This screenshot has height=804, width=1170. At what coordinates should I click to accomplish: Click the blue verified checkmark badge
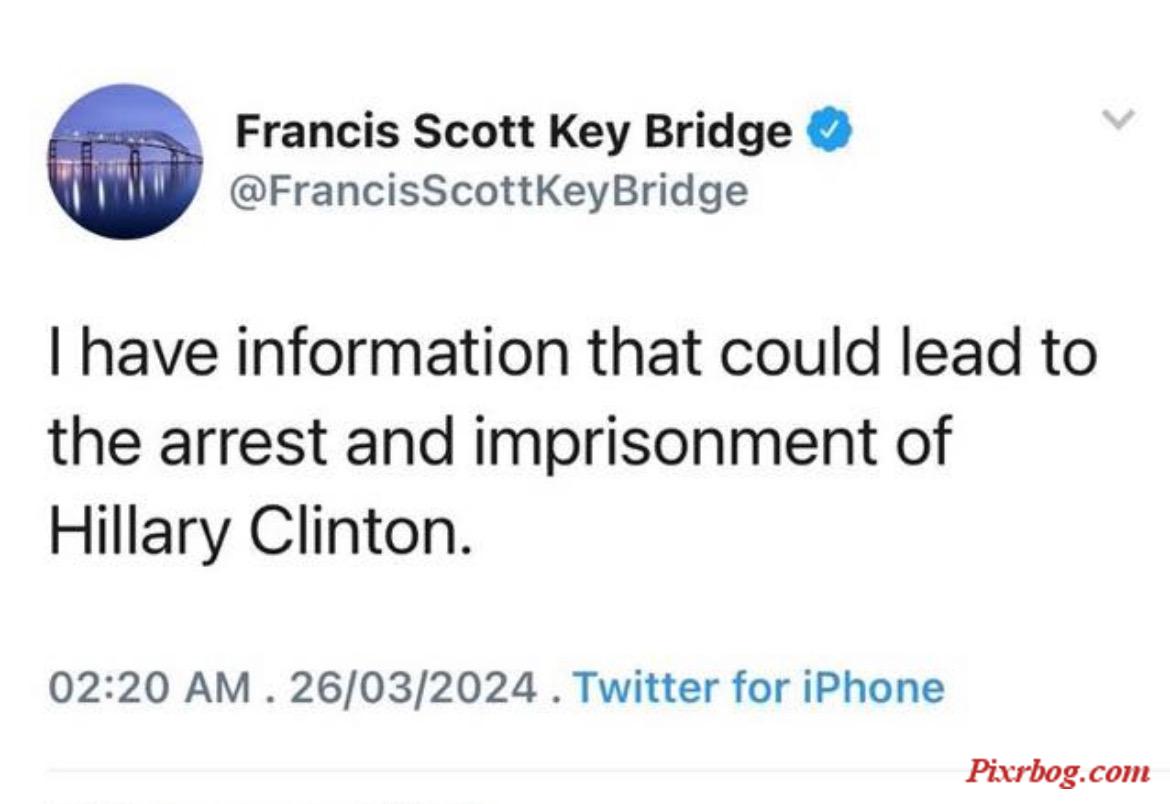point(829,129)
